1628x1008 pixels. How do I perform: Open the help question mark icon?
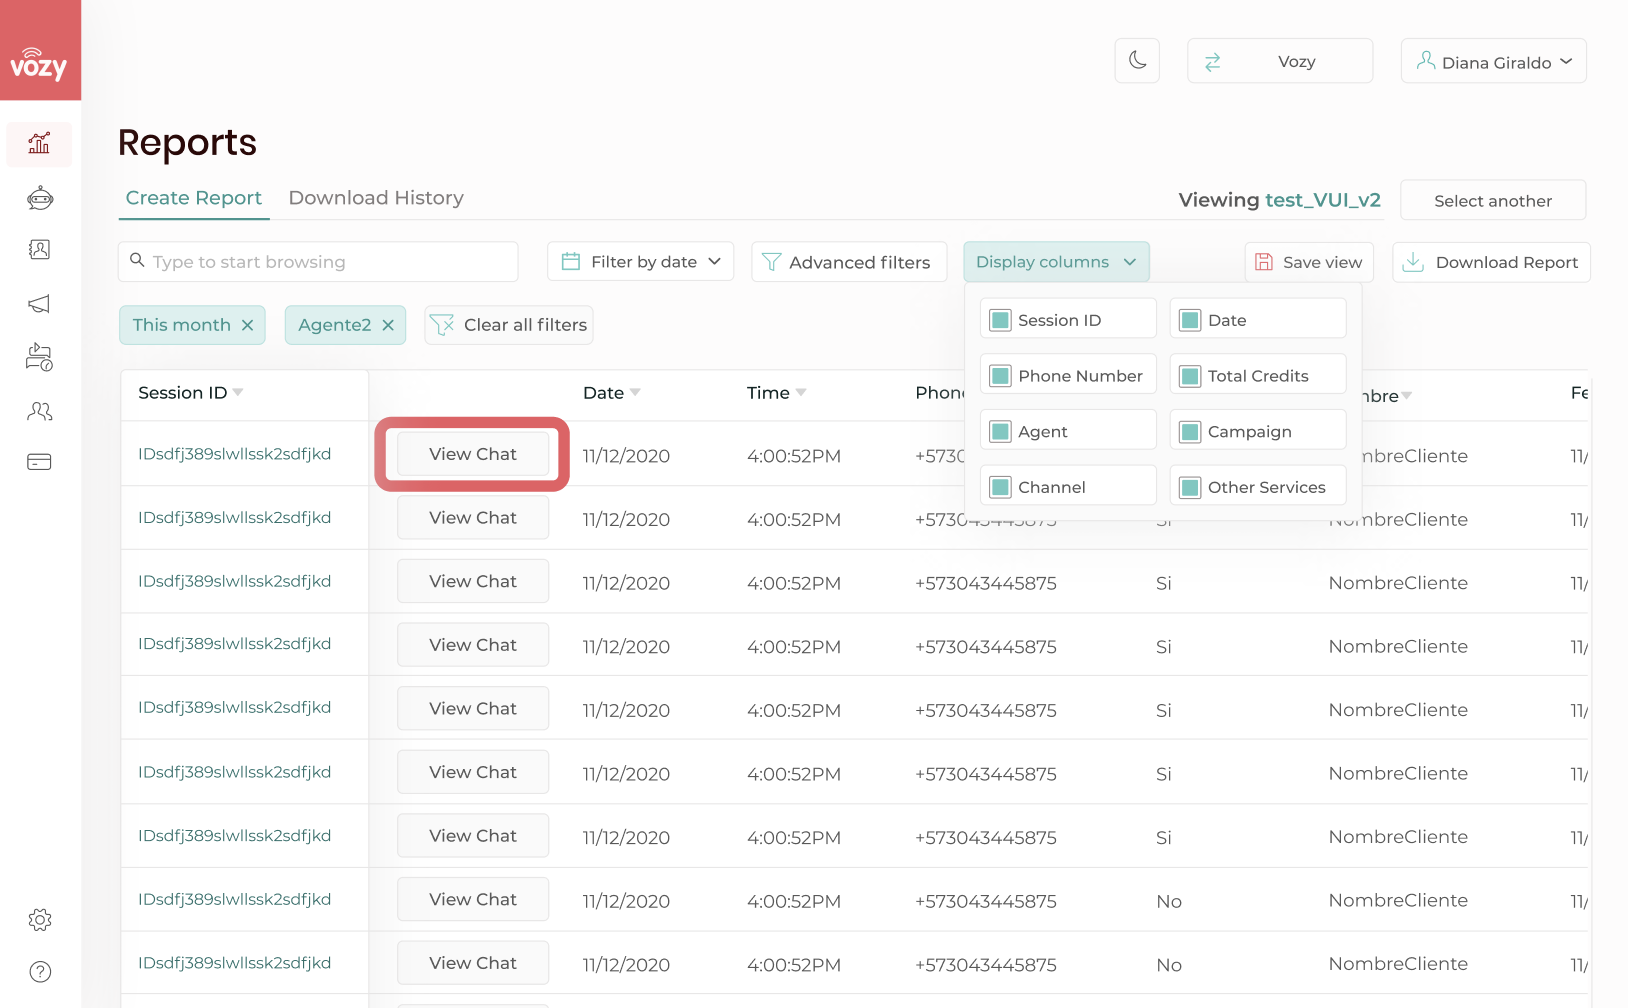coord(40,972)
